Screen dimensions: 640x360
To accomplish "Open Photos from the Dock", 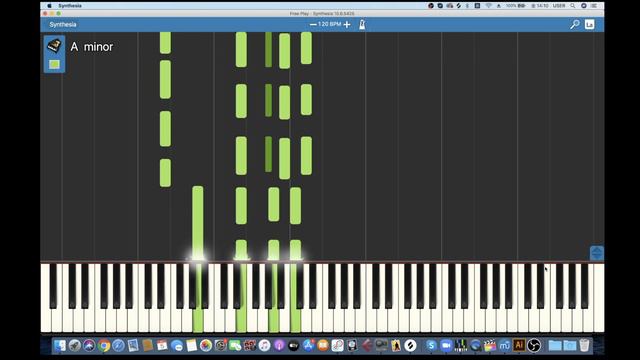I will pos(206,346).
